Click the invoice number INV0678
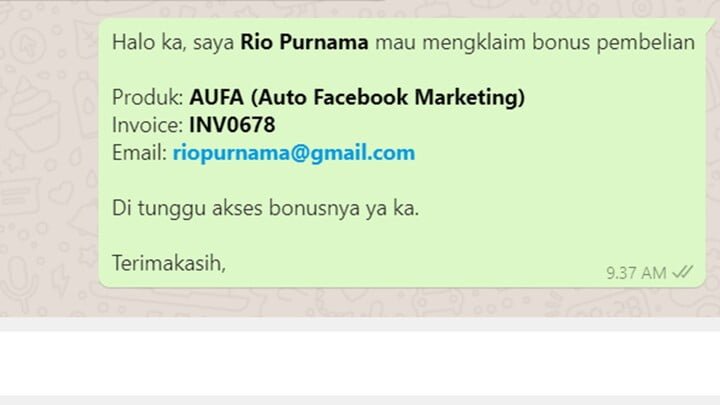 [x=232, y=125]
